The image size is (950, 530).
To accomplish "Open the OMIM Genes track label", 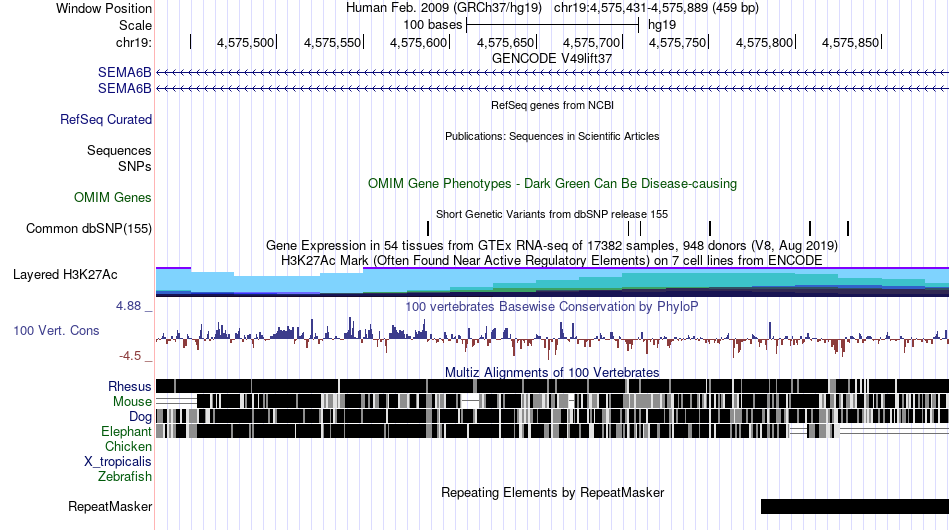I will (113, 197).
